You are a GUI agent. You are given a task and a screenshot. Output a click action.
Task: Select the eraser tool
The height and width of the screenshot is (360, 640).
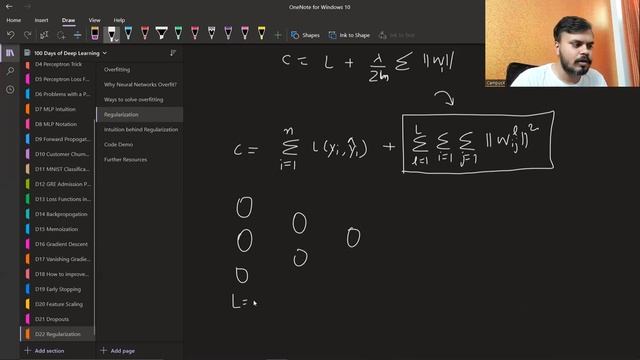click(95, 33)
